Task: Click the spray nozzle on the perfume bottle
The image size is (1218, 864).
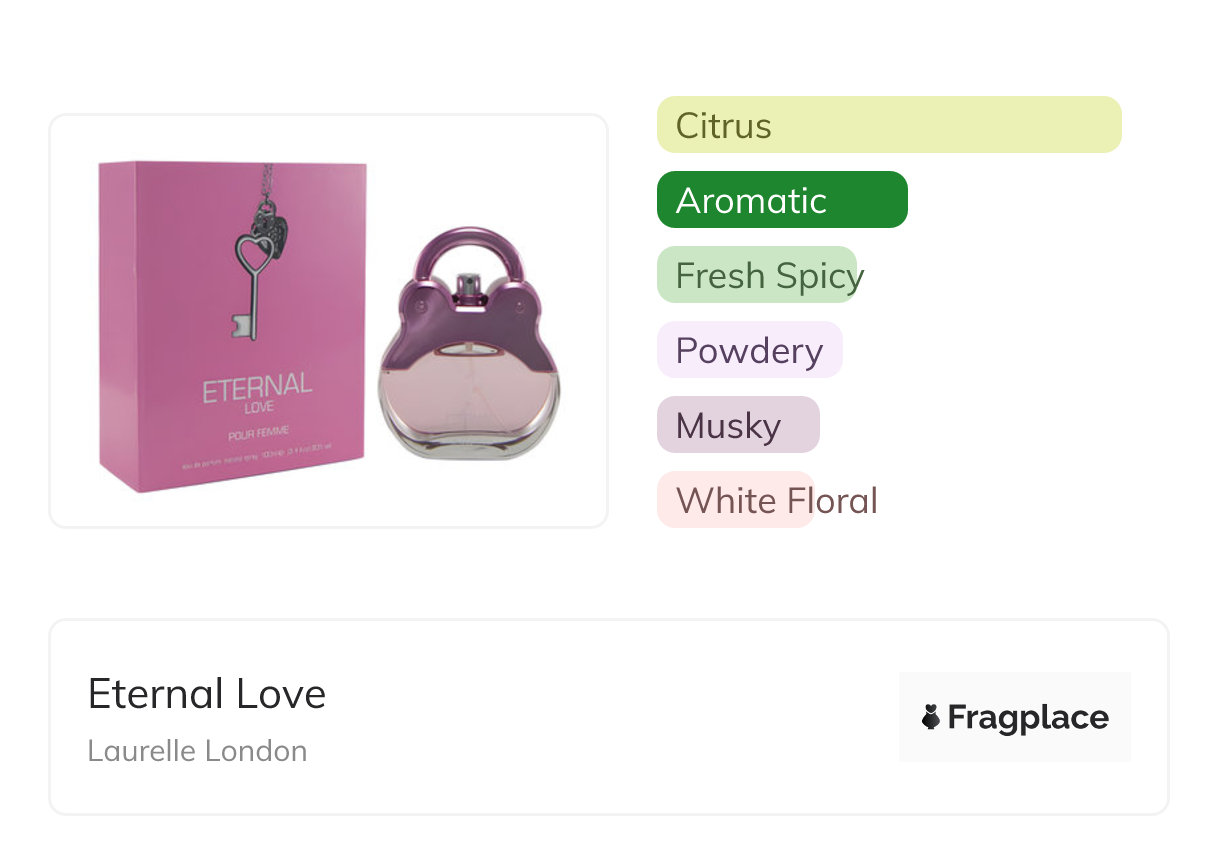Action: (x=467, y=290)
